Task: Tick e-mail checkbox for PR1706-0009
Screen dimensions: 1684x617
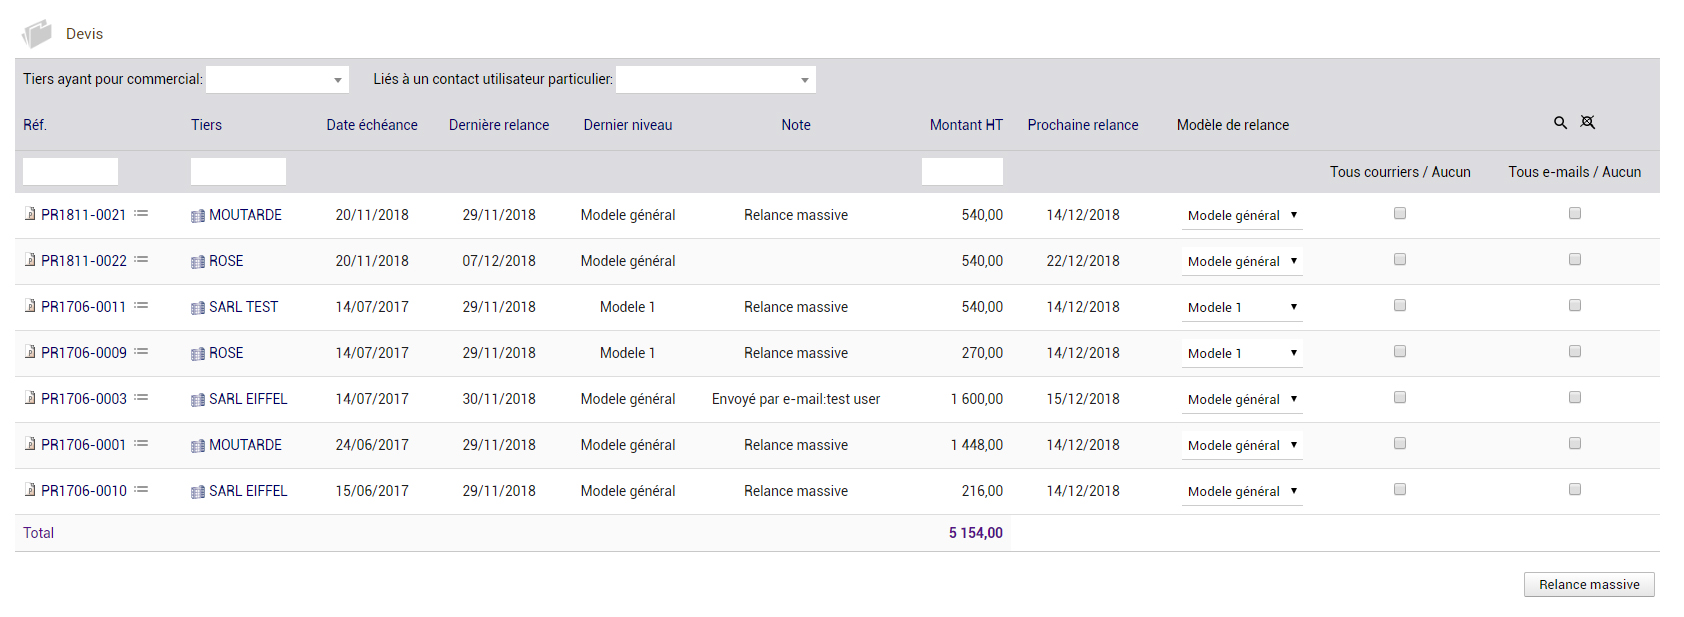Action: (1575, 351)
